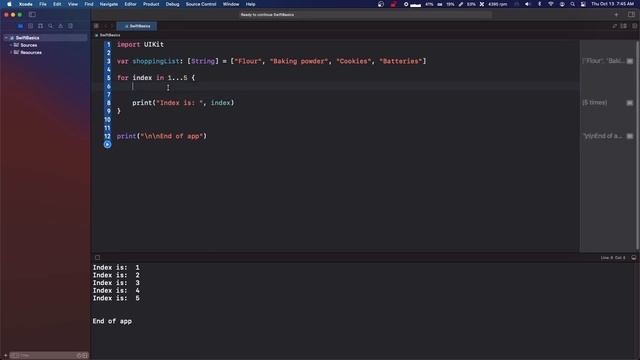Click the editor vertical scrollbar

click(638, 145)
